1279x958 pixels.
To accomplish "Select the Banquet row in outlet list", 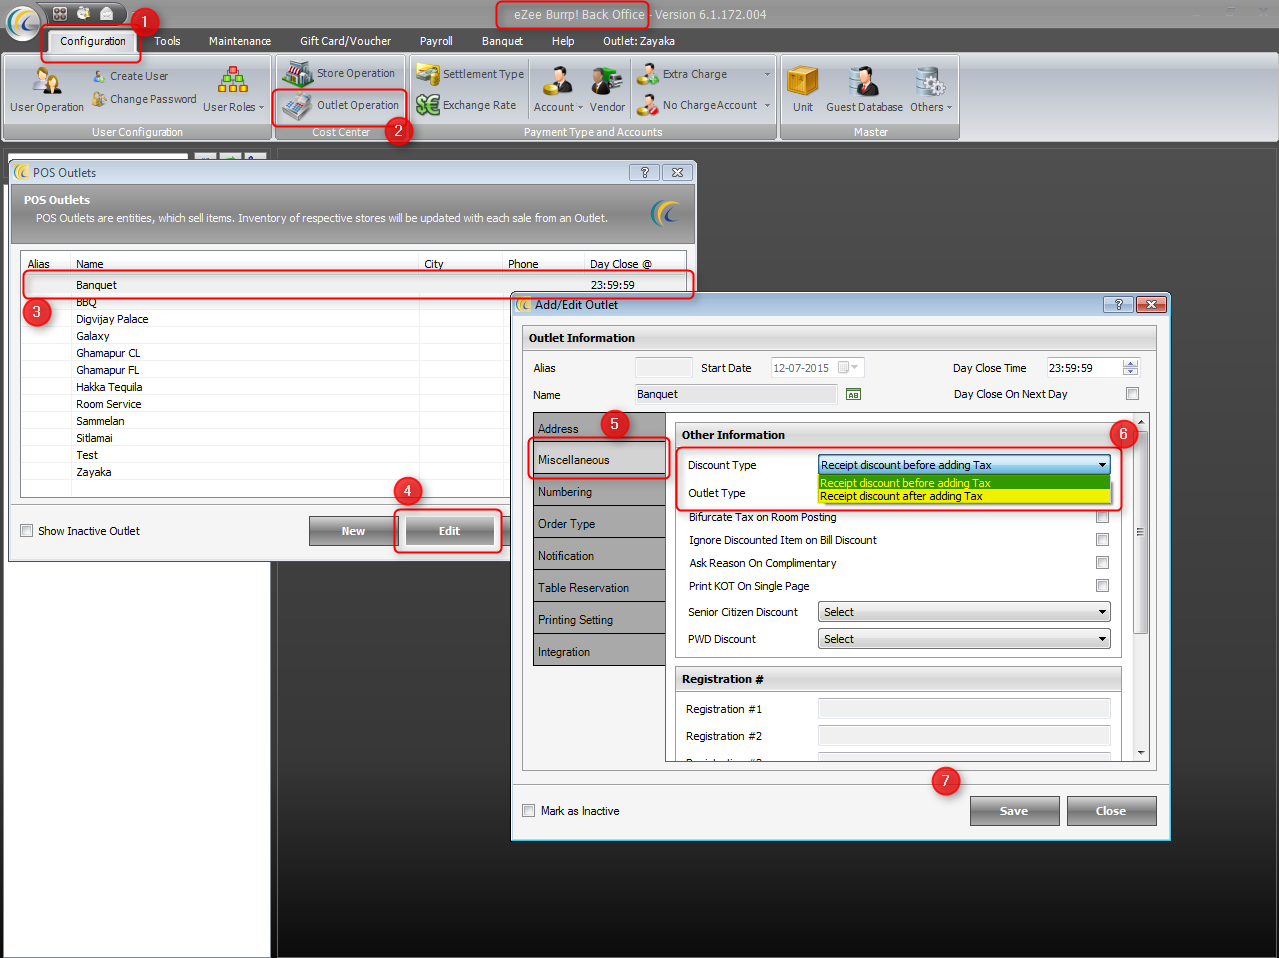I will (x=355, y=285).
